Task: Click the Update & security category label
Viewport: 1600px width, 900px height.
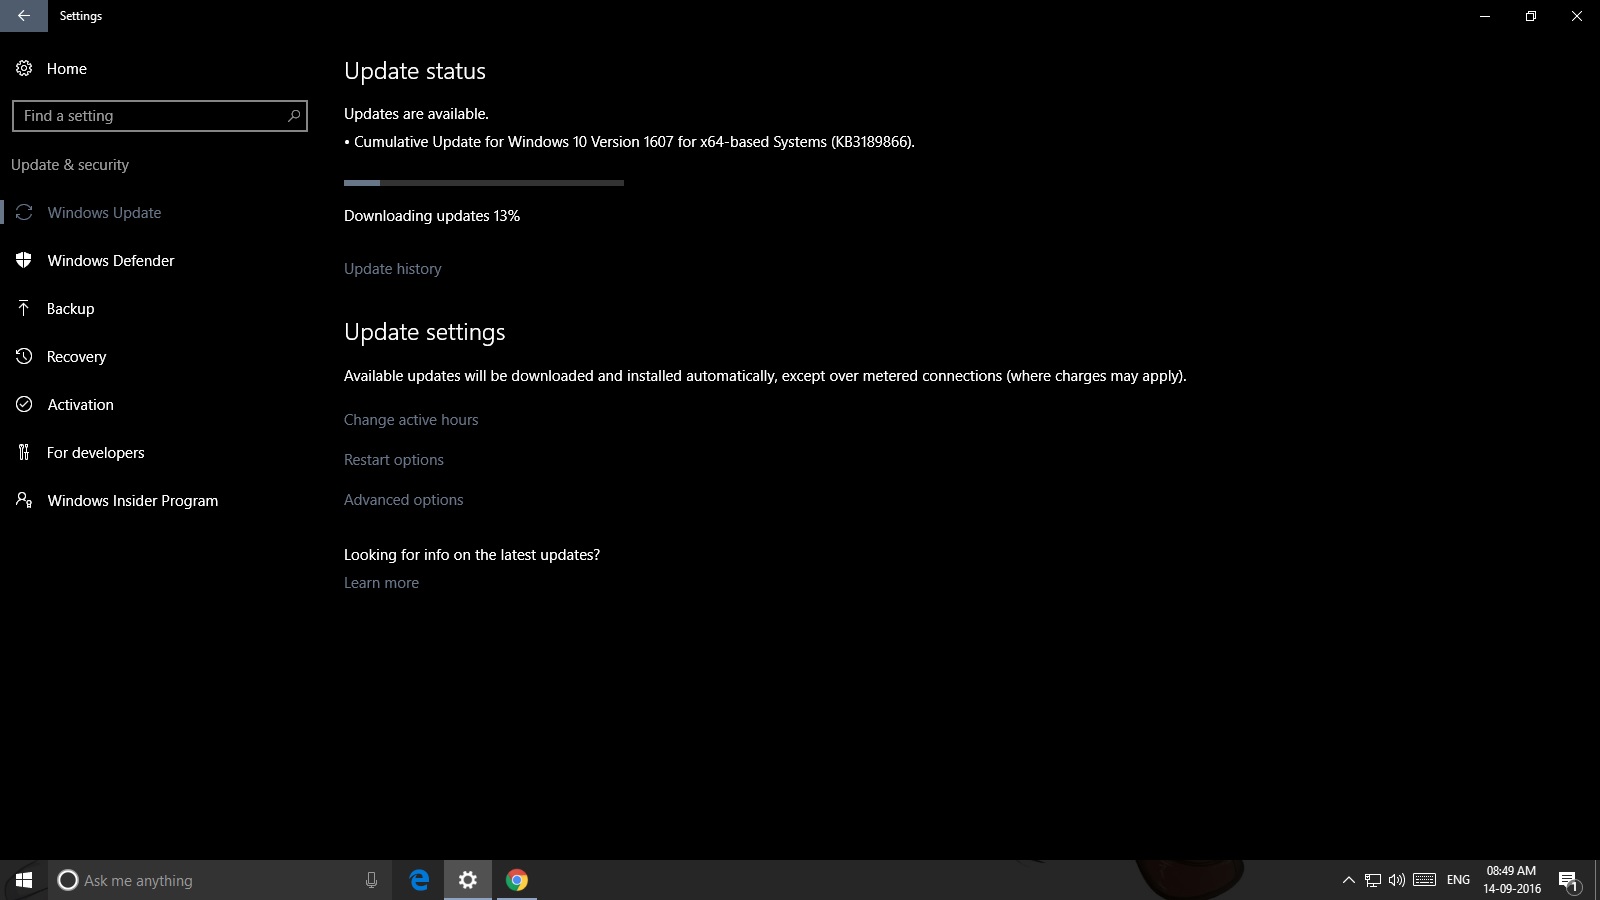Action: click(70, 164)
